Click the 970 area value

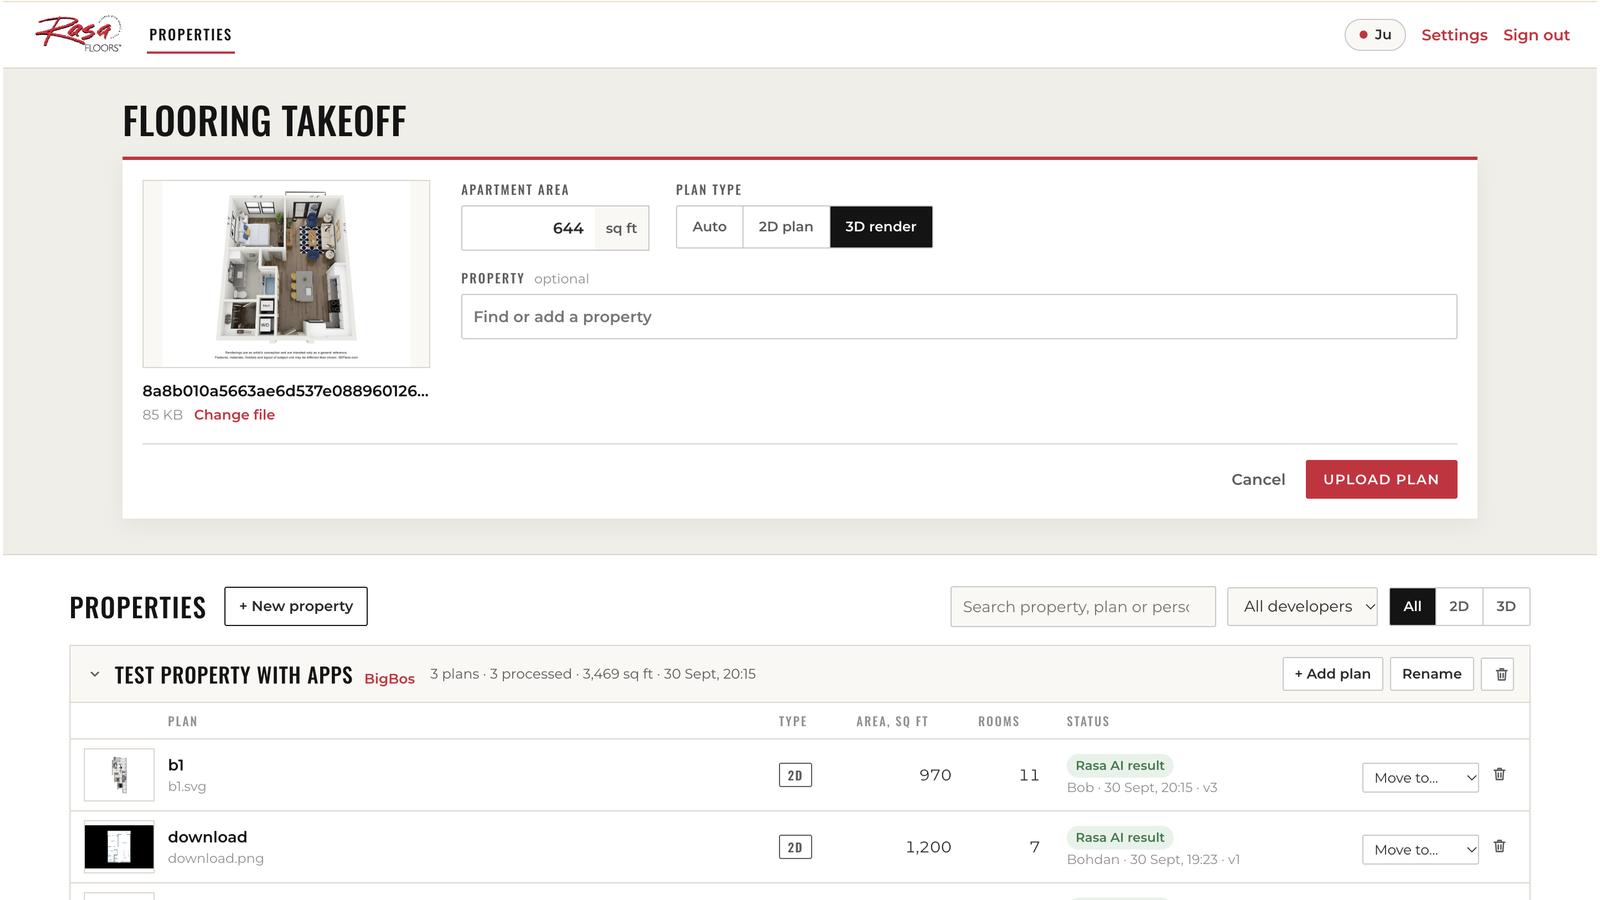(x=935, y=775)
